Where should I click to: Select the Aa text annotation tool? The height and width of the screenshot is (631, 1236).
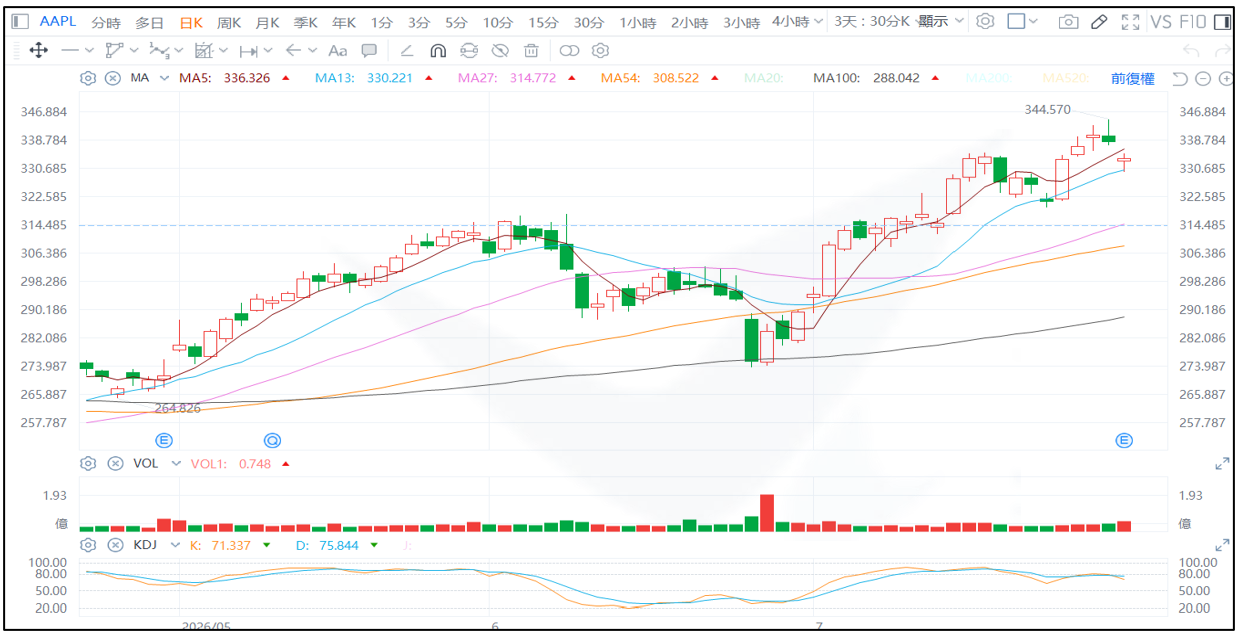click(338, 50)
